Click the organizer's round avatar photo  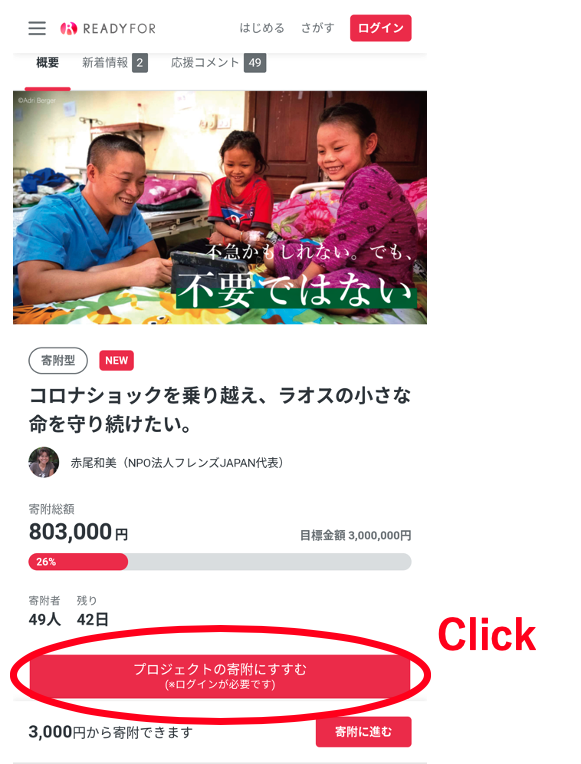(44, 462)
